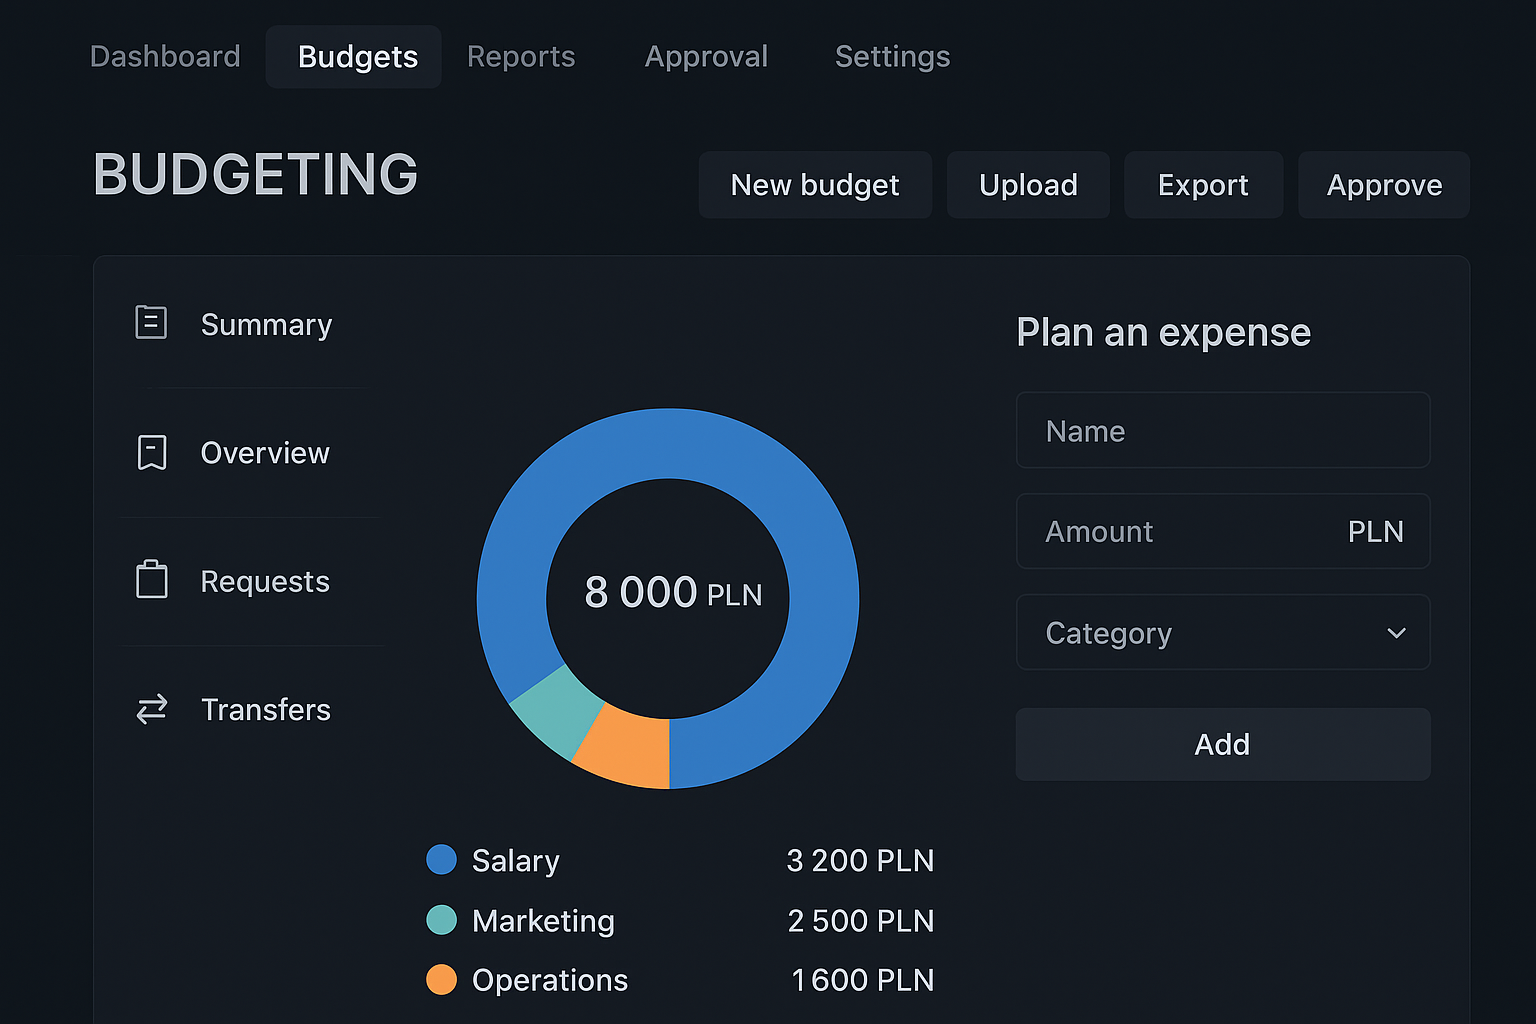Viewport: 1536px width, 1024px height.
Task: Click the Transfers arrows icon
Action: 152,709
